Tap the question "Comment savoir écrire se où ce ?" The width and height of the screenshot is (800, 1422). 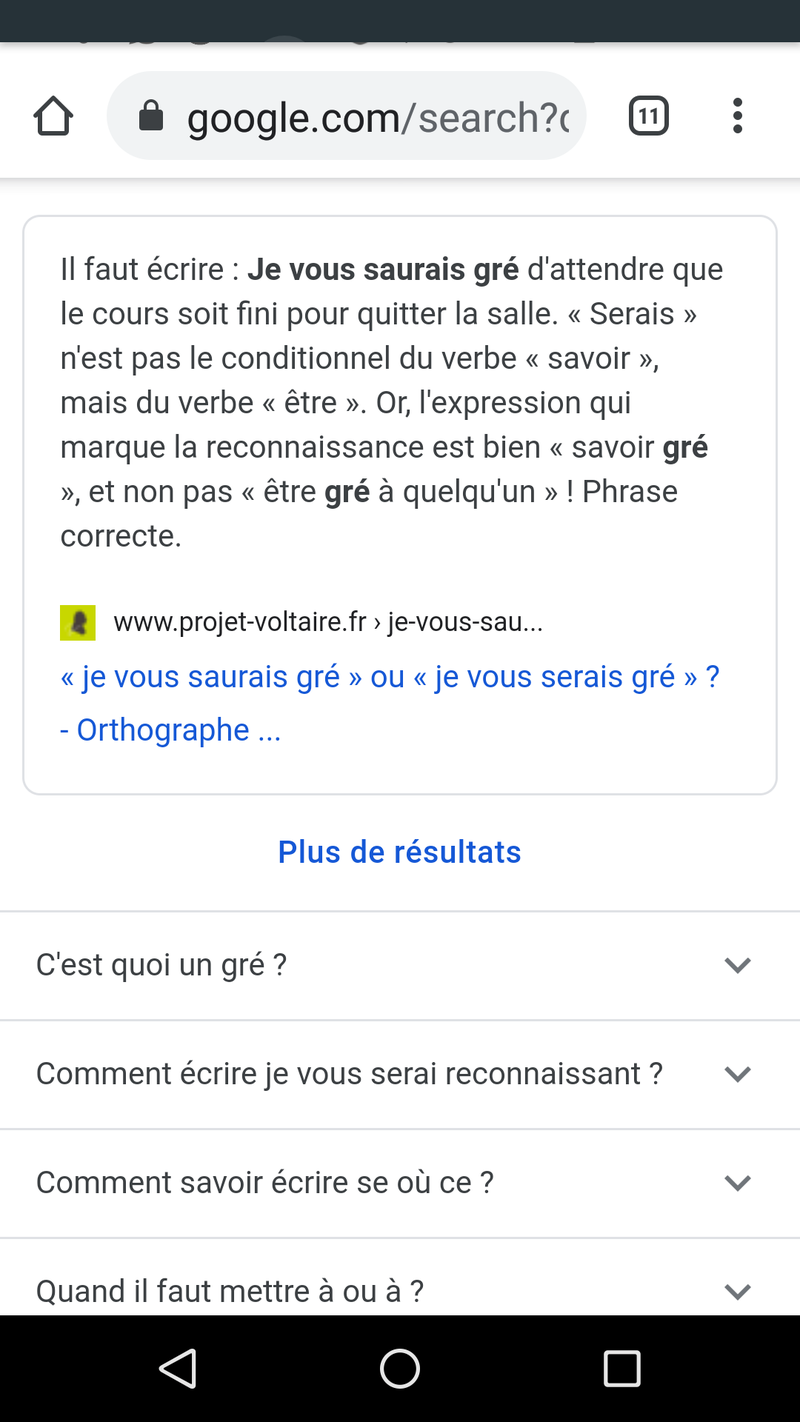click(265, 1183)
